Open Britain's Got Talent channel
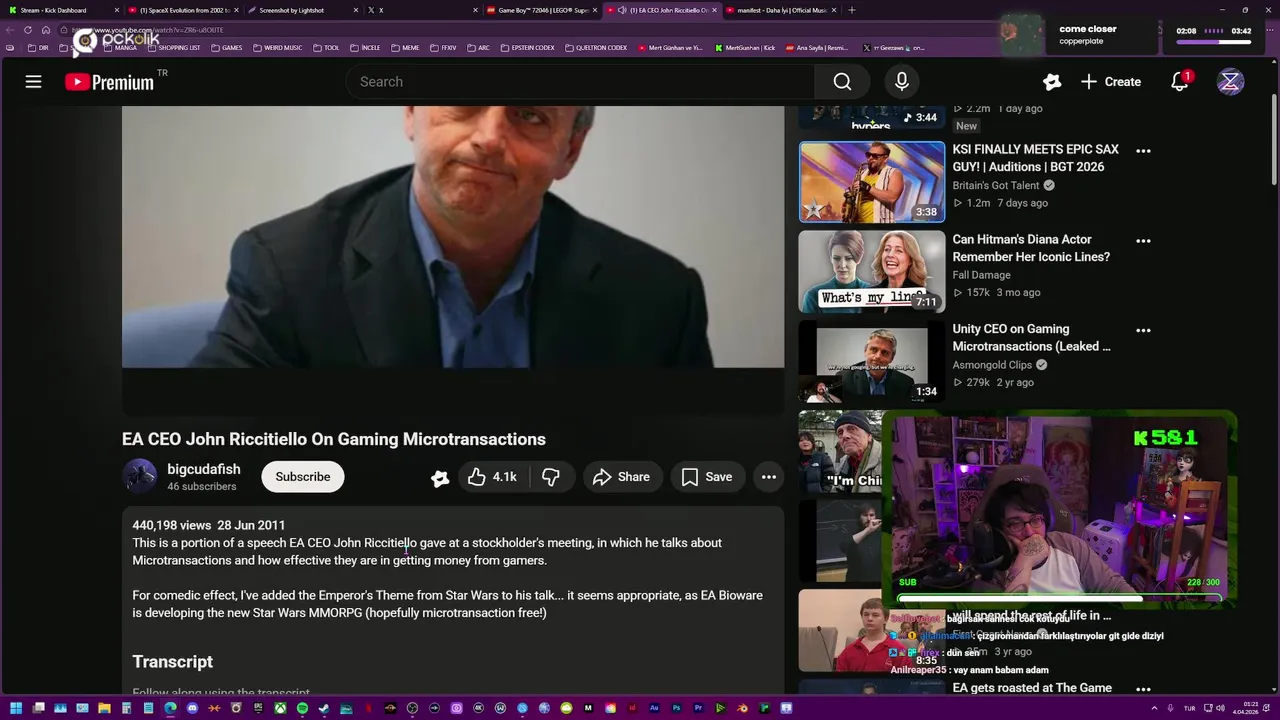 (x=996, y=186)
